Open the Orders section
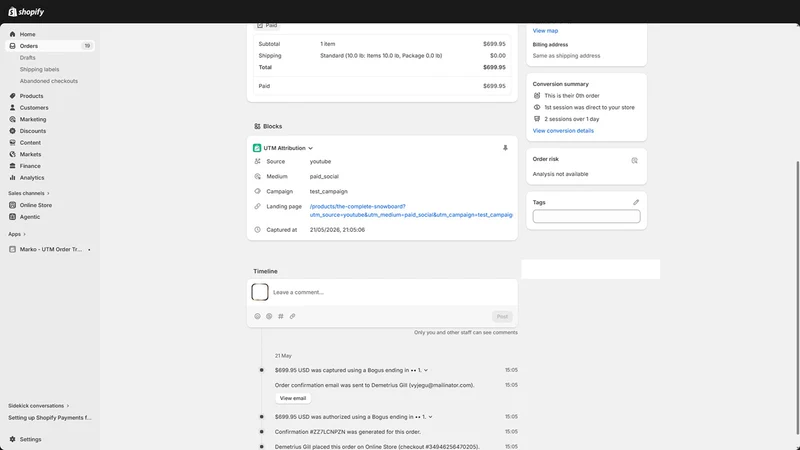This screenshot has height=450, width=800. (49, 46)
